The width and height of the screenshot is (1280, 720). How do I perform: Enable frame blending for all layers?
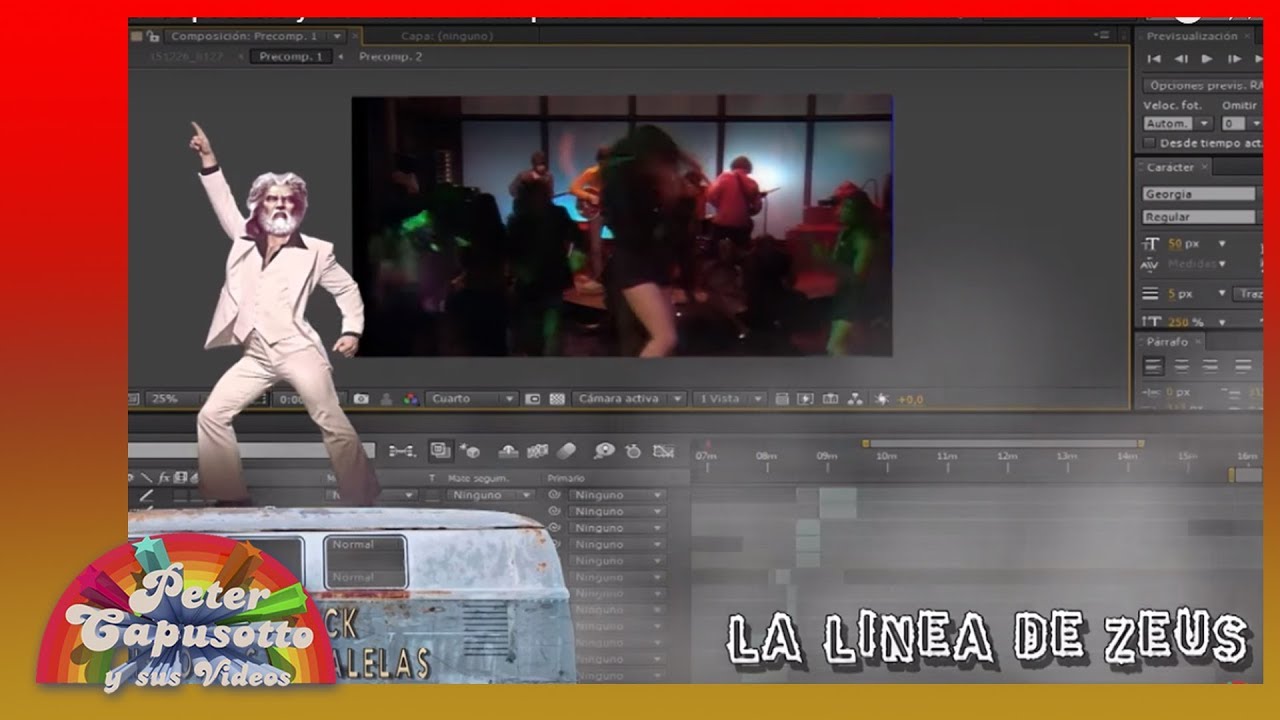pyautogui.click(x=538, y=451)
